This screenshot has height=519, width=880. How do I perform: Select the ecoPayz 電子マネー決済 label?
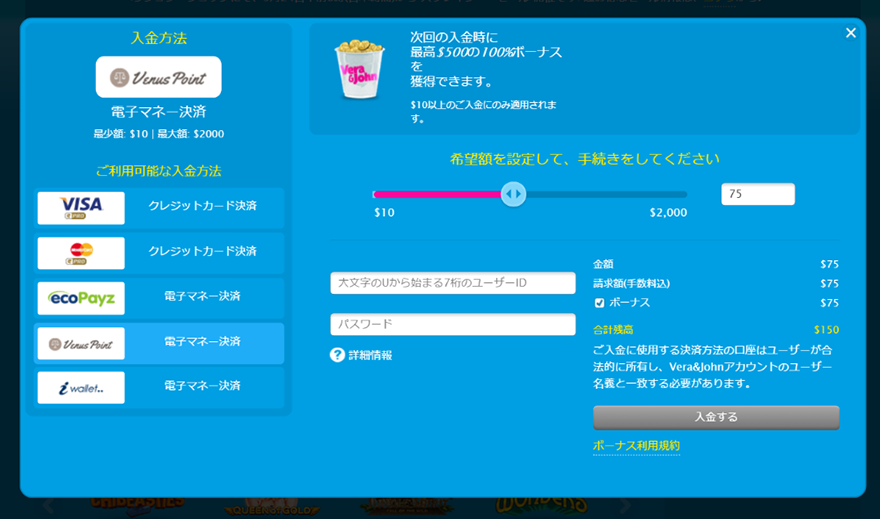coord(202,296)
